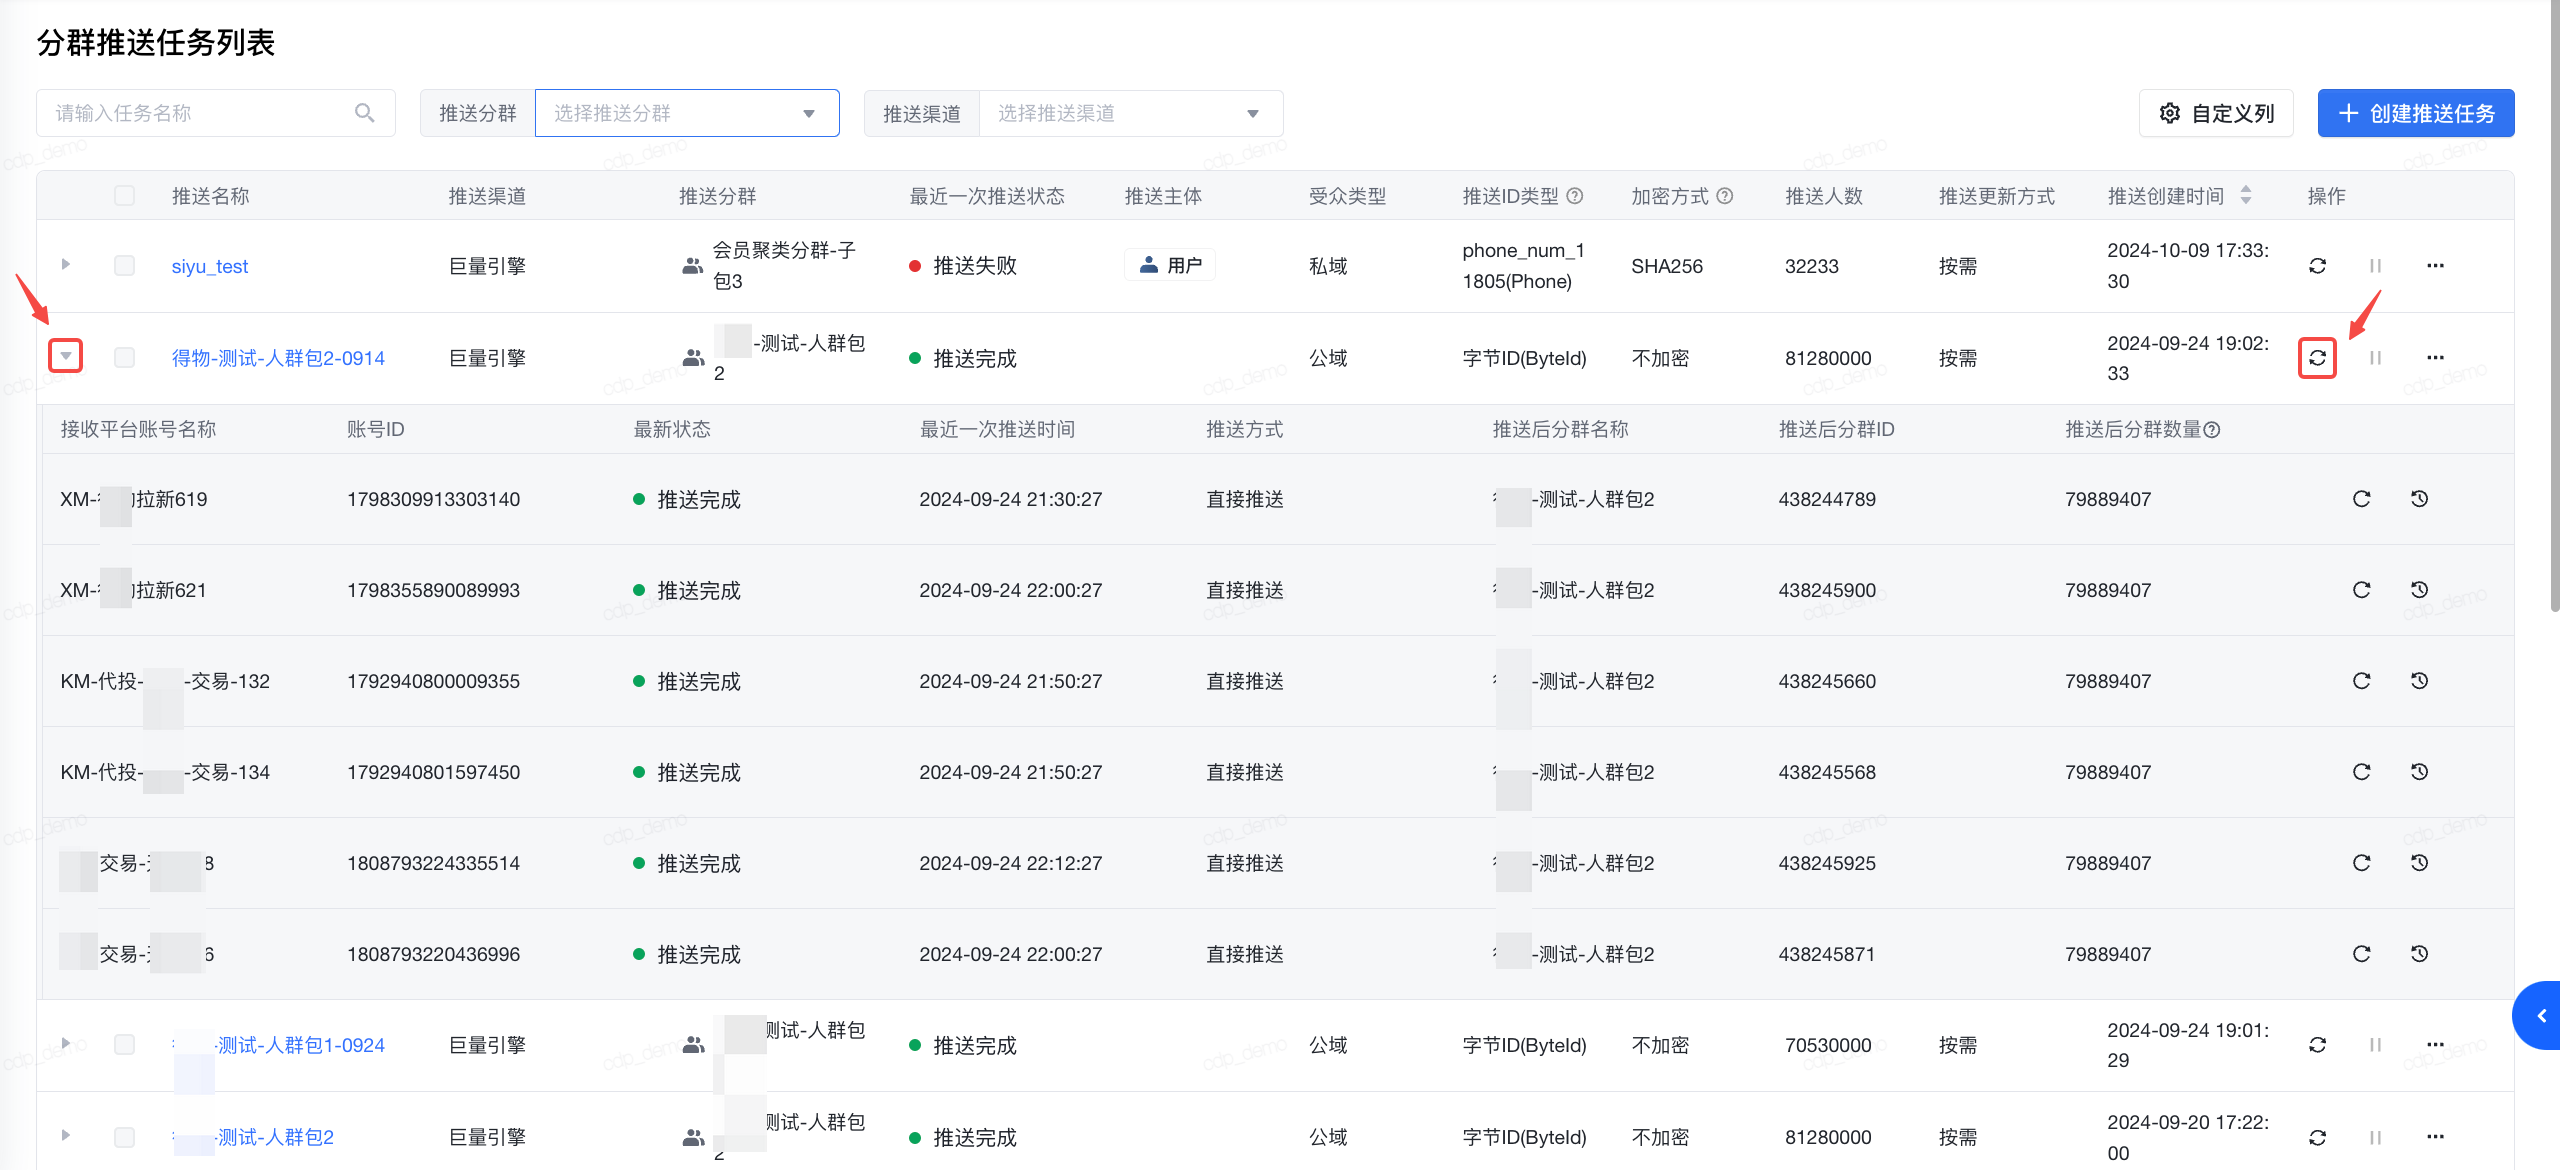Open push history for account 1798355890089993
Image resolution: width=2560 pixels, height=1170 pixels.
(2419, 590)
